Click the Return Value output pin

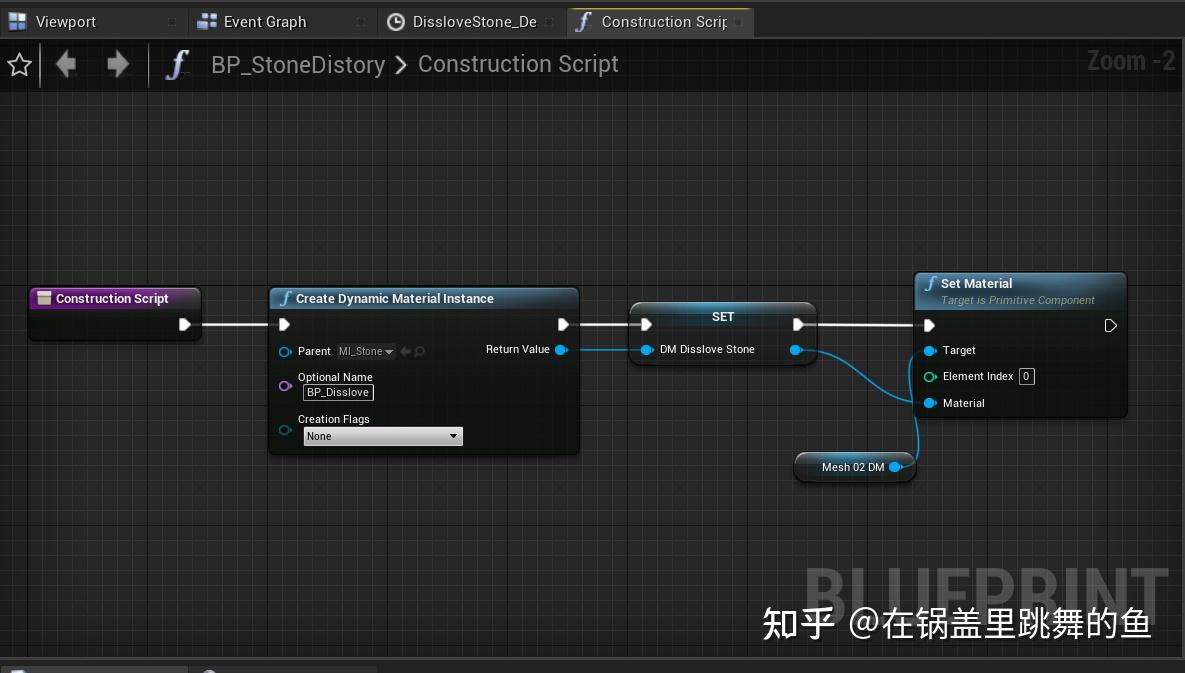click(562, 350)
